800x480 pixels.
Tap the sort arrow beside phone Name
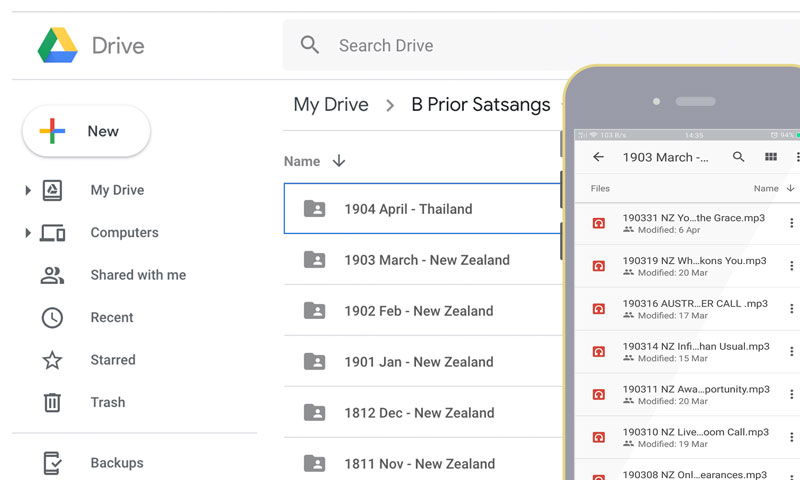[790, 188]
